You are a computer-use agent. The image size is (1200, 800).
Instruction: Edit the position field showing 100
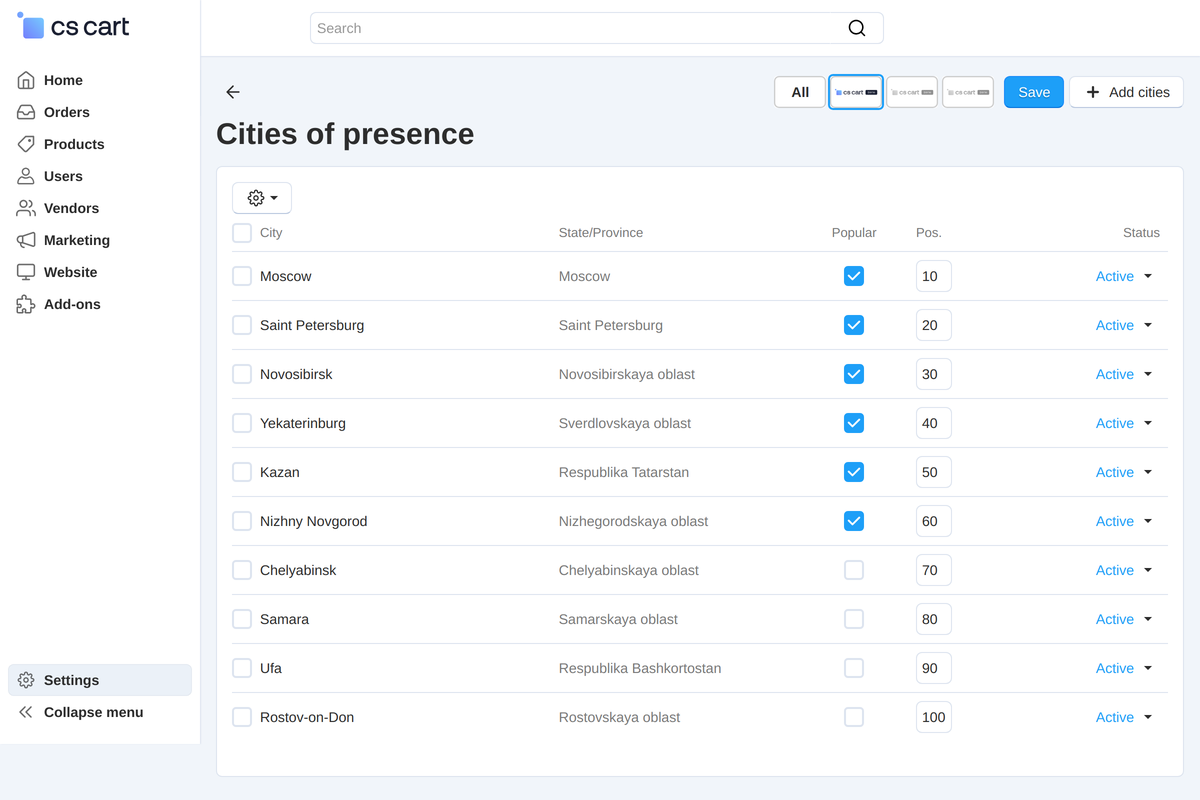[x=934, y=717]
